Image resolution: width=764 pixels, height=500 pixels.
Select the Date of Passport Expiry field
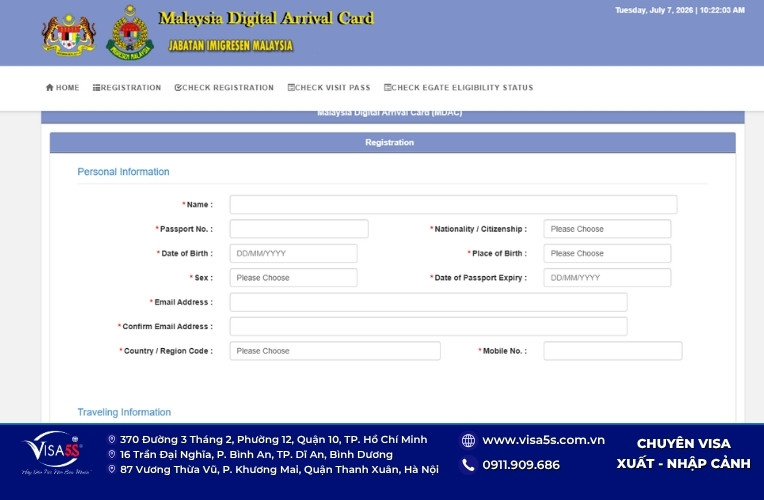pos(607,278)
